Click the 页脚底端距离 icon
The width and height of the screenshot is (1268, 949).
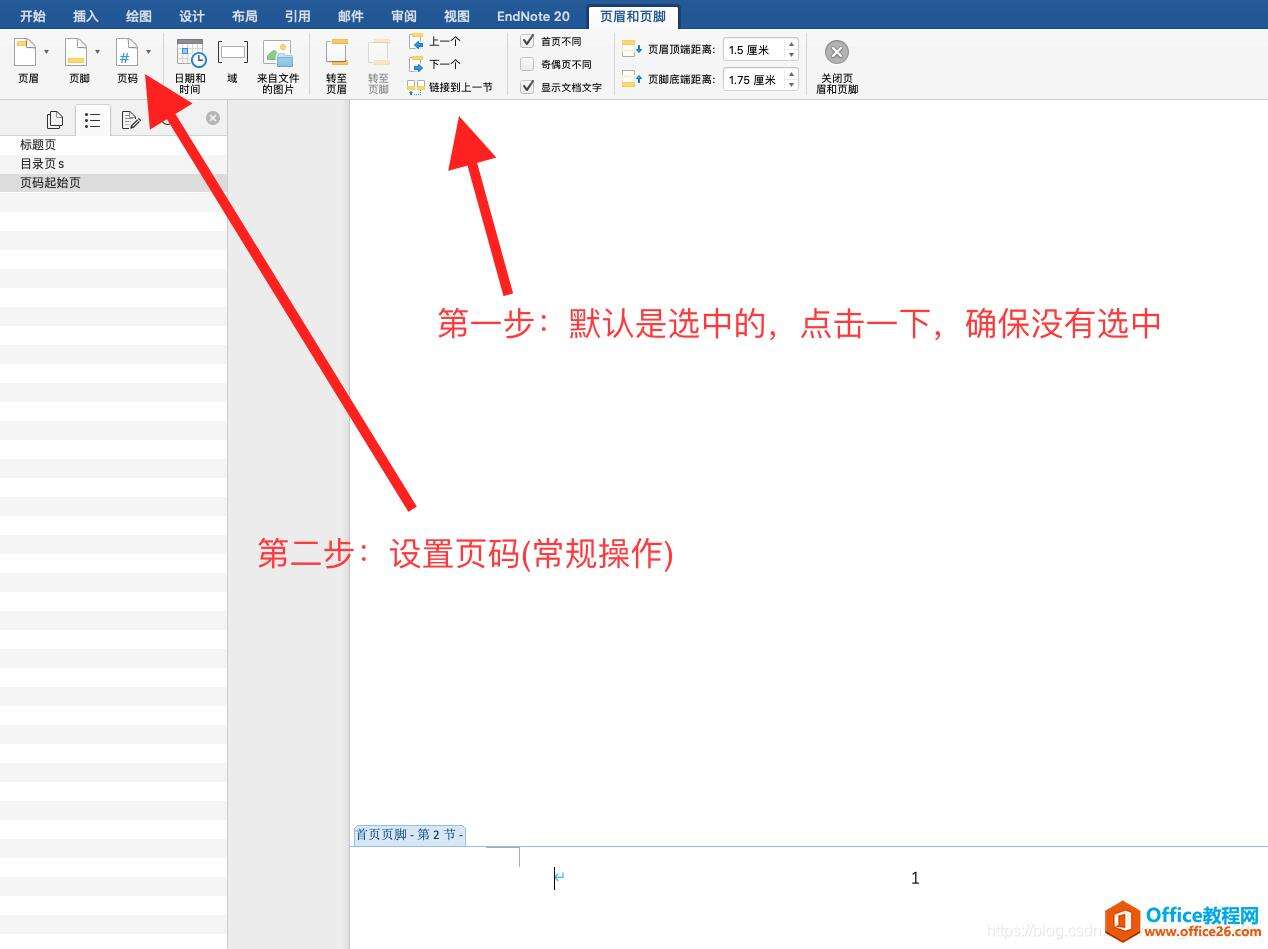[x=632, y=79]
